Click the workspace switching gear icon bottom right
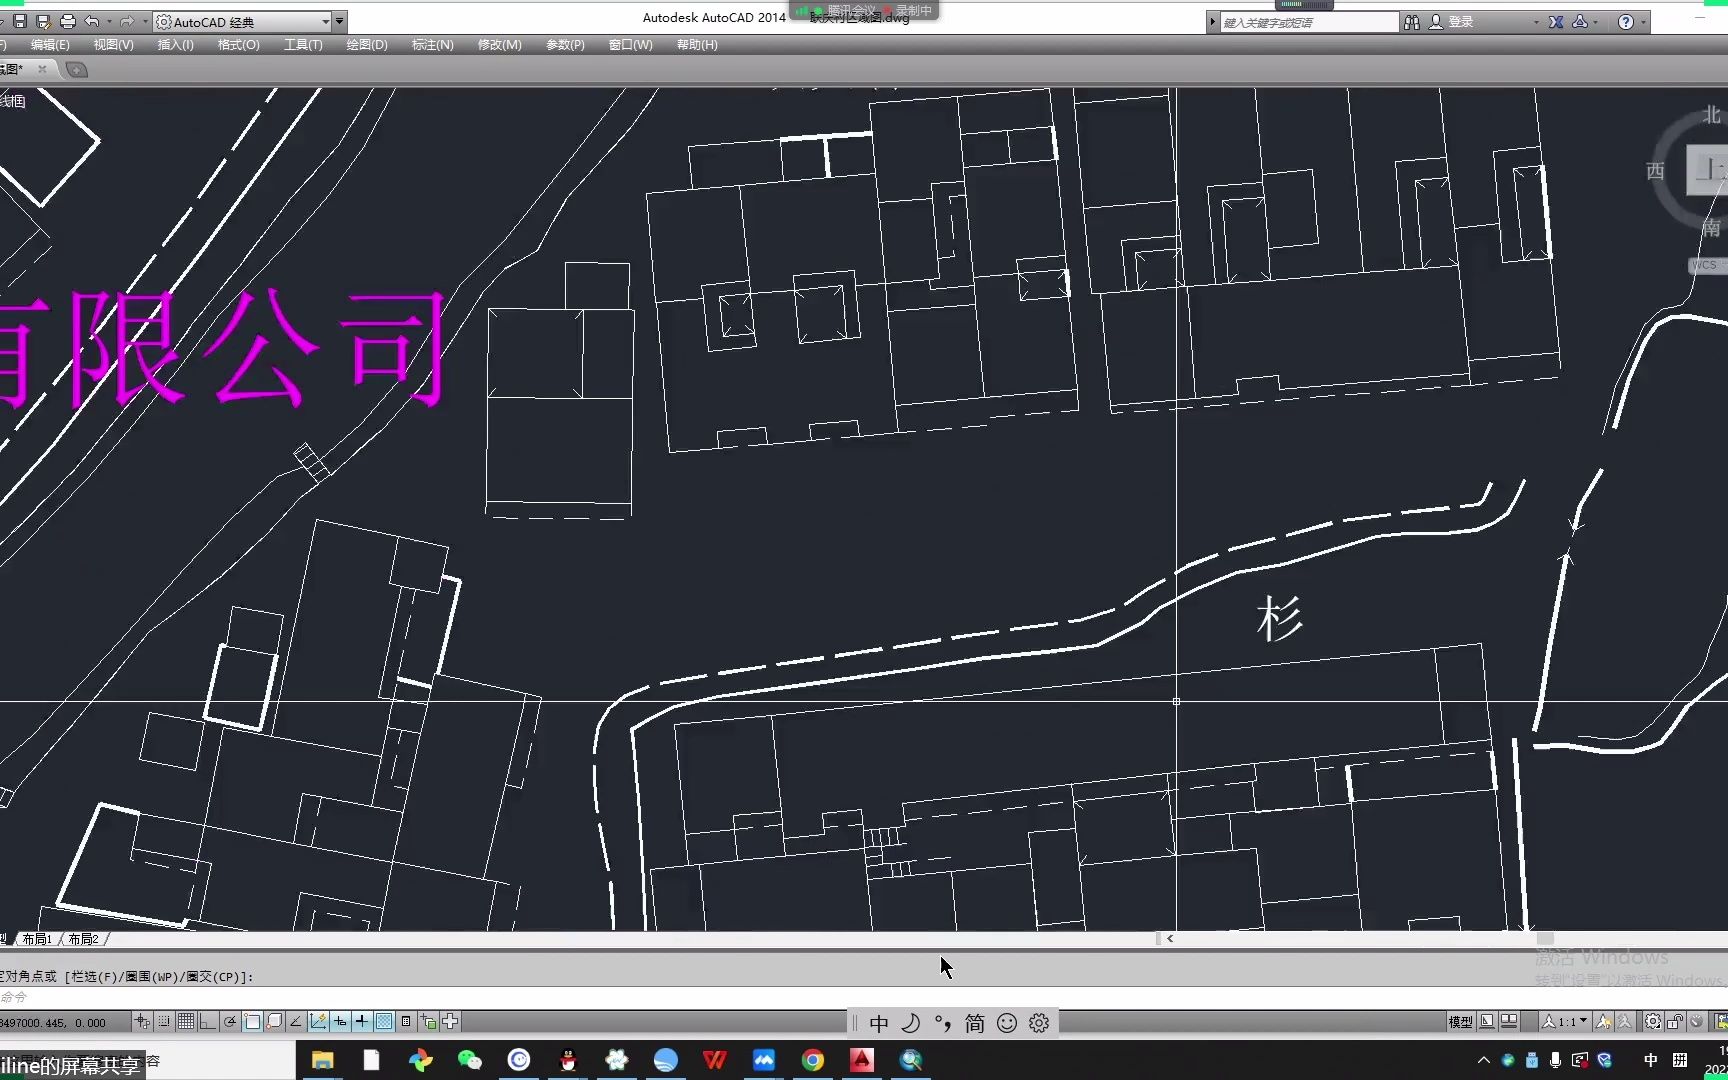Image resolution: width=1728 pixels, height=1080 pixels. pyautogui.click(x=1653, y=1021)
